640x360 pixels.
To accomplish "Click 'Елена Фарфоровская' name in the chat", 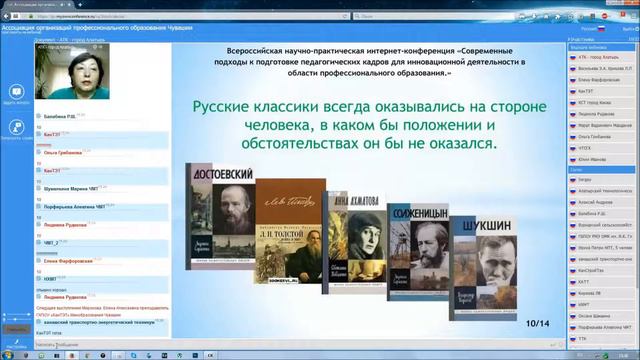I will (68, 261).
